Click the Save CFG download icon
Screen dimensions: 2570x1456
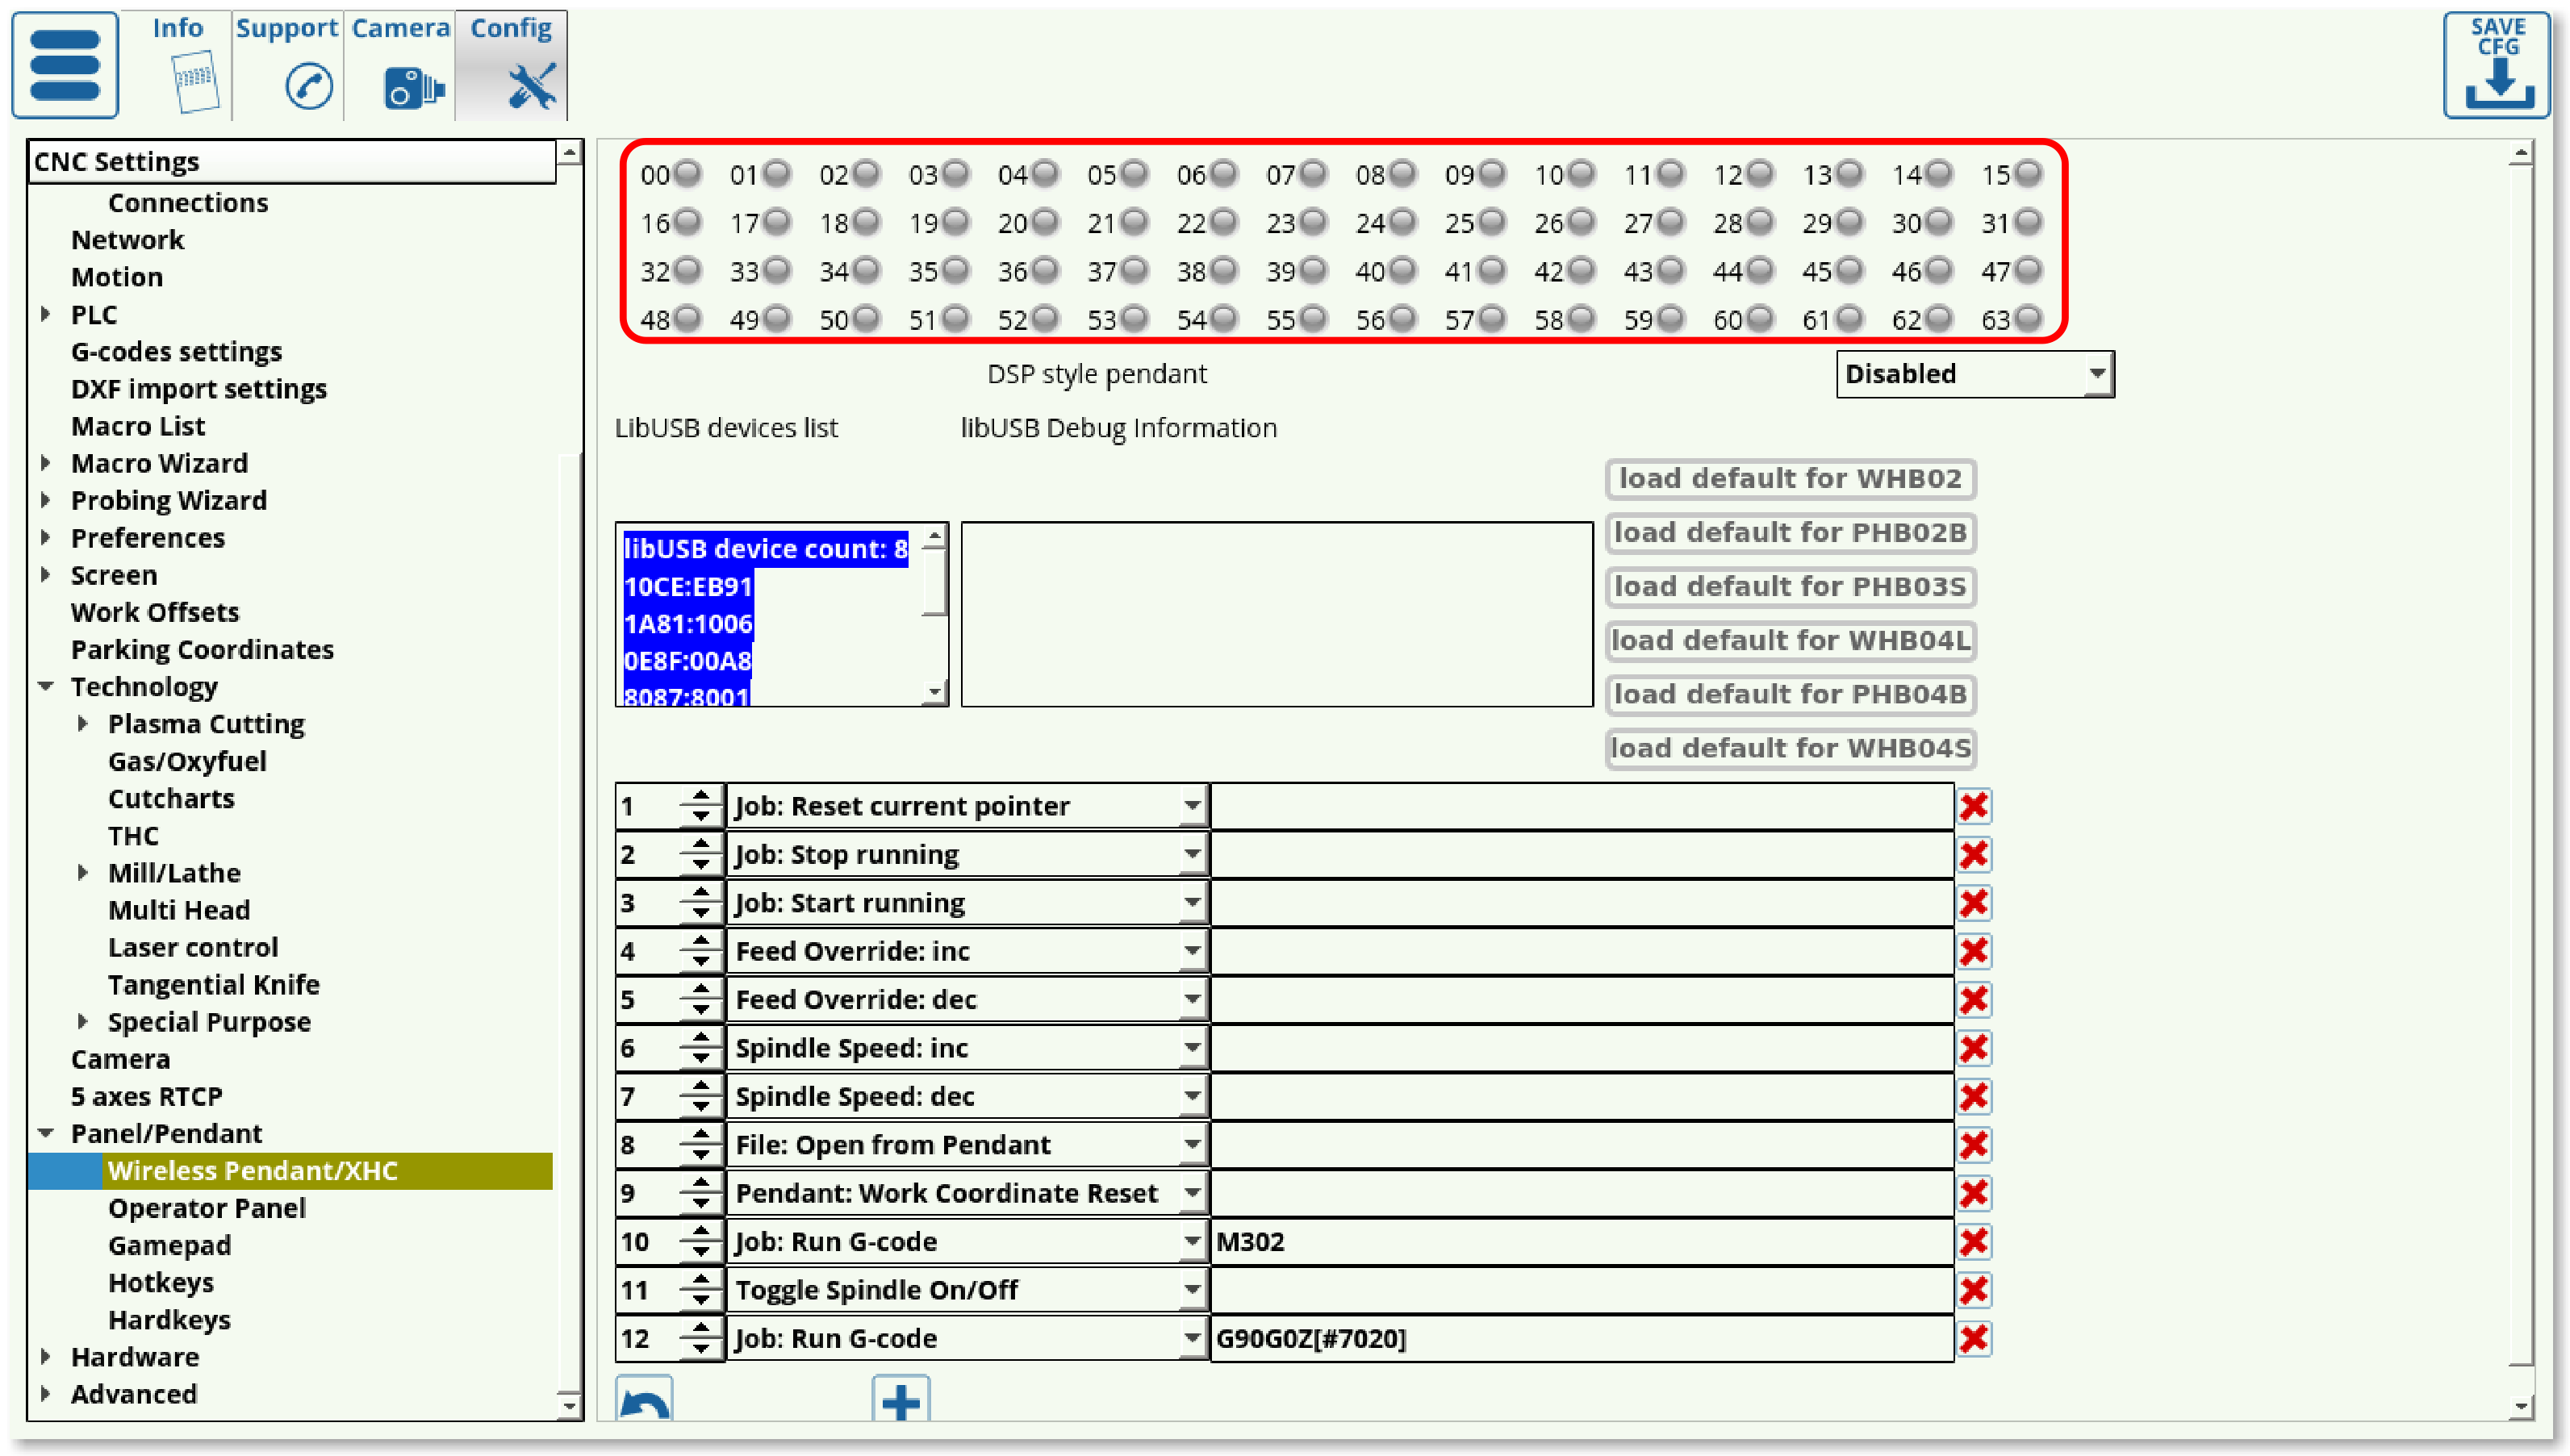coord(2497,66)
